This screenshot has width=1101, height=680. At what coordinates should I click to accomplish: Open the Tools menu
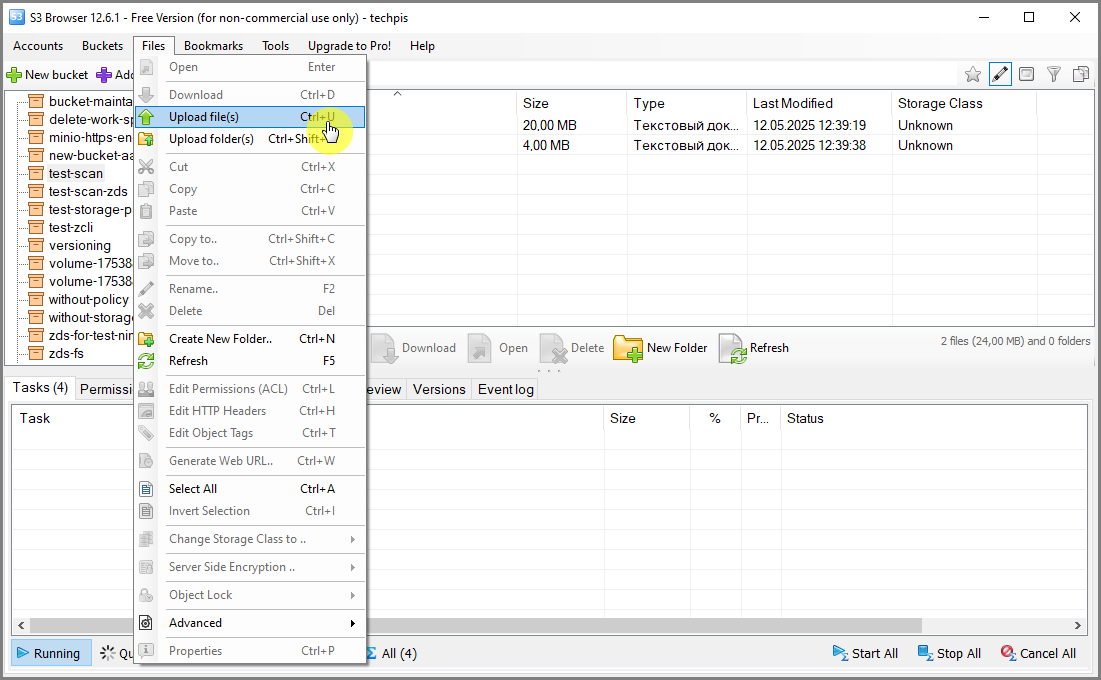point(275,46)
